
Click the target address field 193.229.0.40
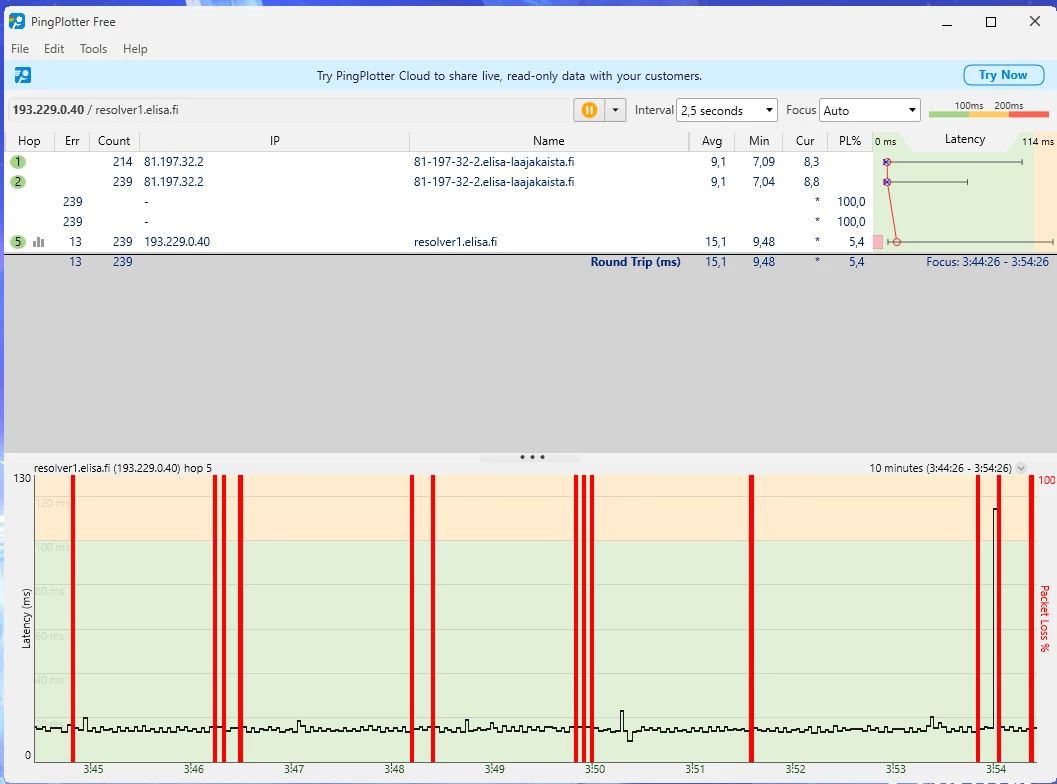(x=289, y=110)
